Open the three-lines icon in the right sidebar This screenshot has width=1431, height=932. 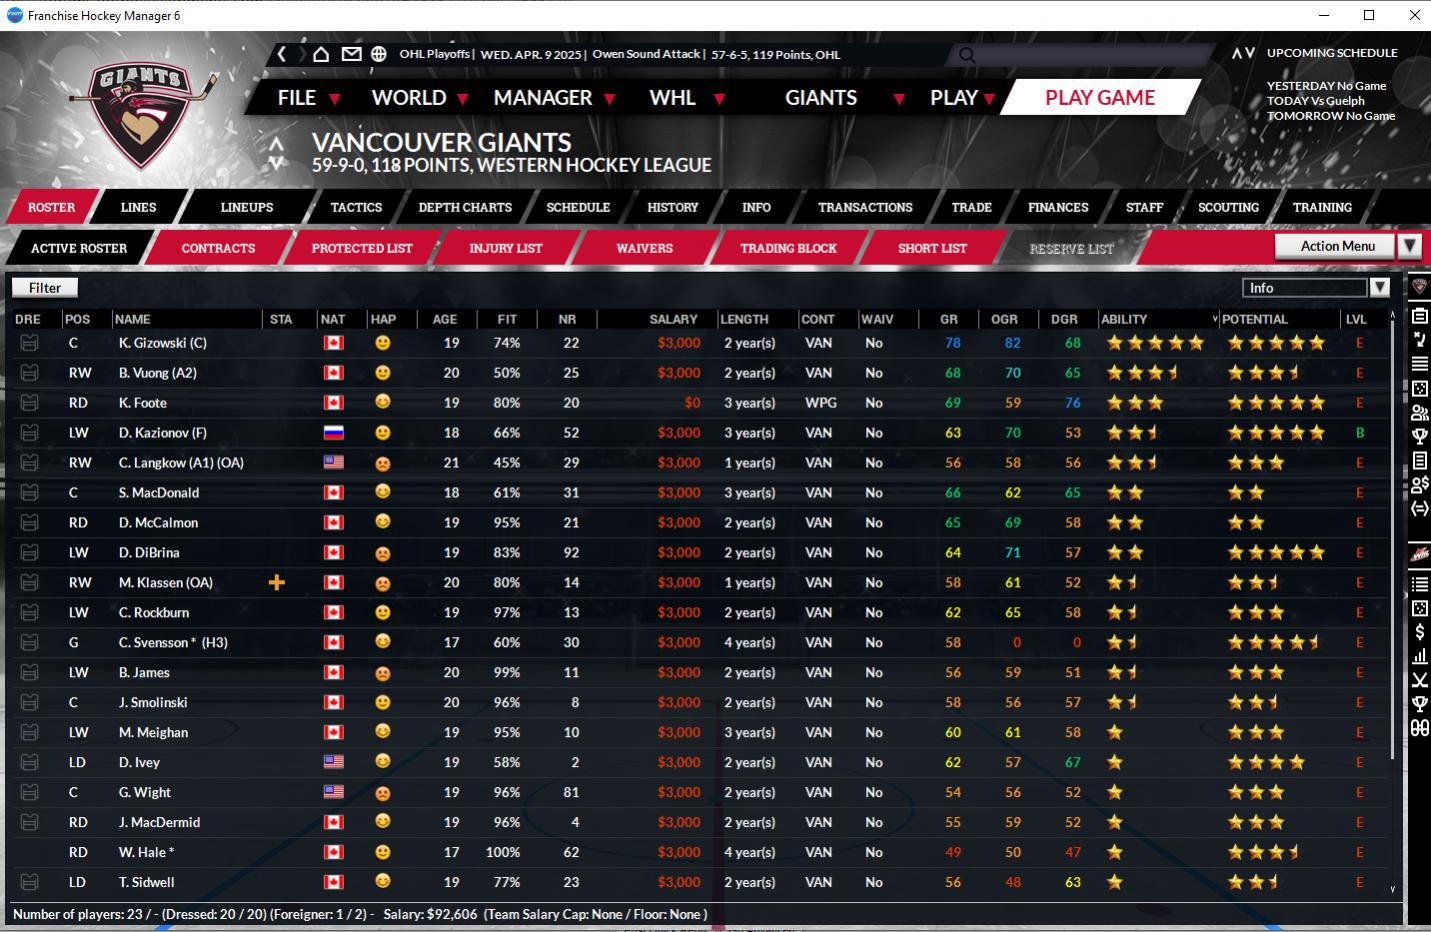point(1419,363)
